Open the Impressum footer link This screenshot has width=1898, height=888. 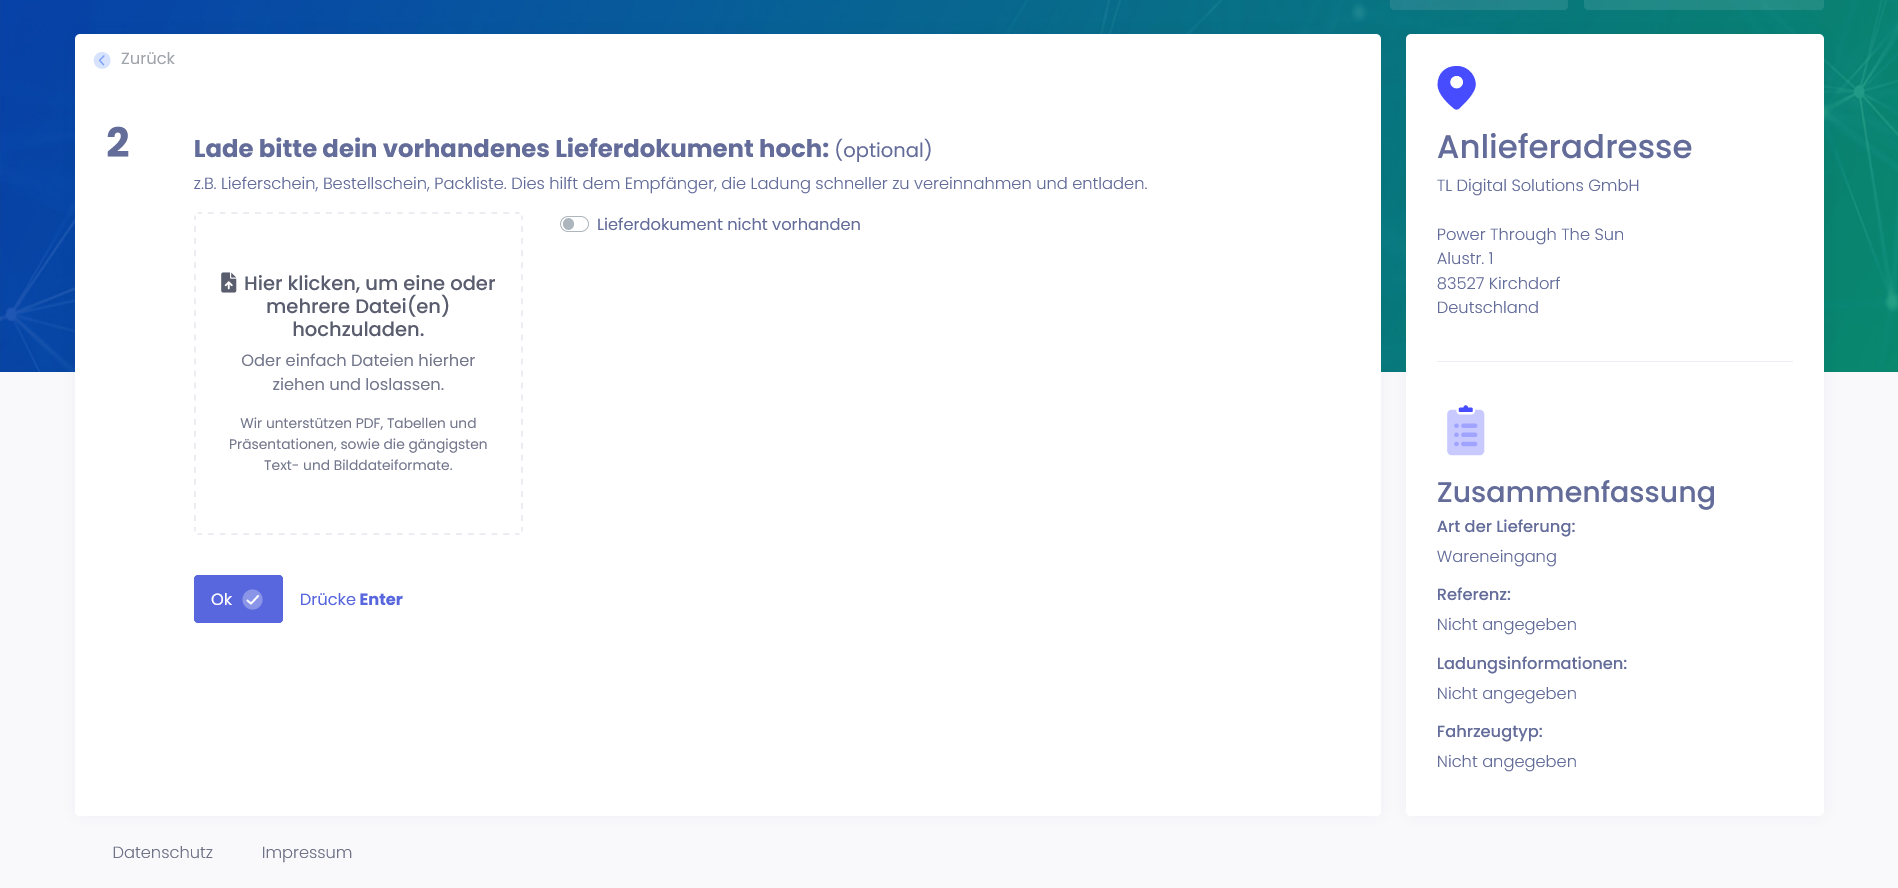pos(306,852)
